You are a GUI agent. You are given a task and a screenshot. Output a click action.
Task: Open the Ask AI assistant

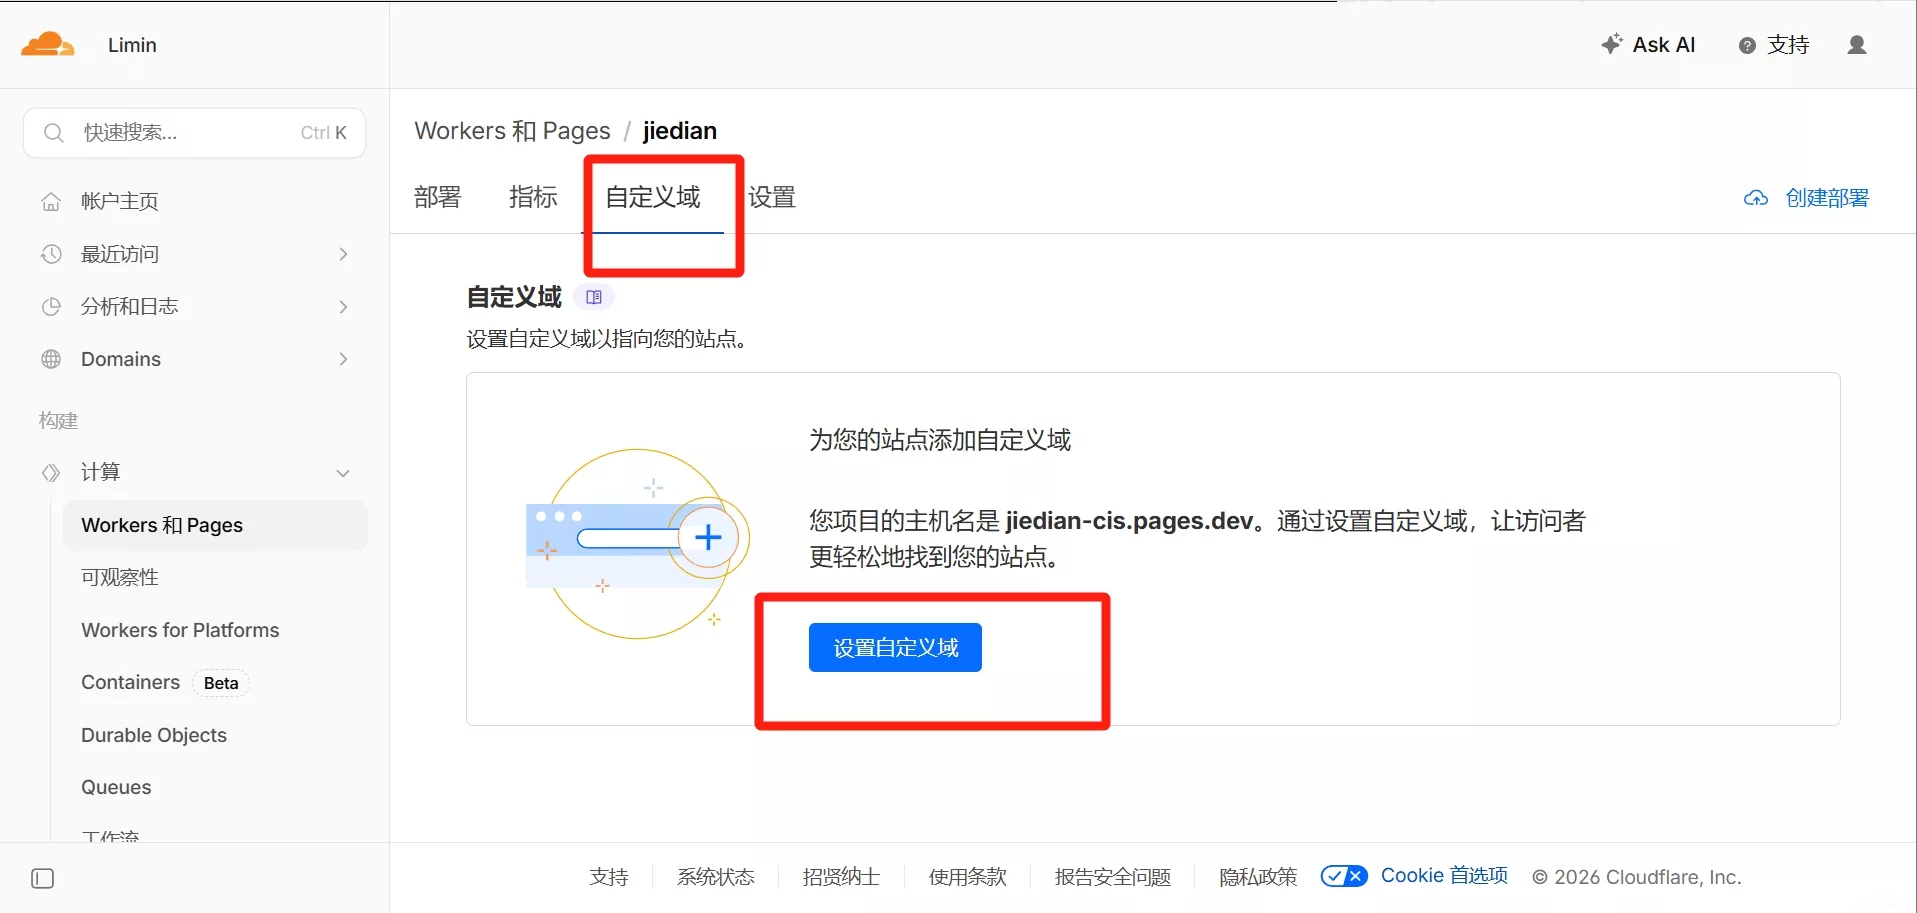point(1648,45)
